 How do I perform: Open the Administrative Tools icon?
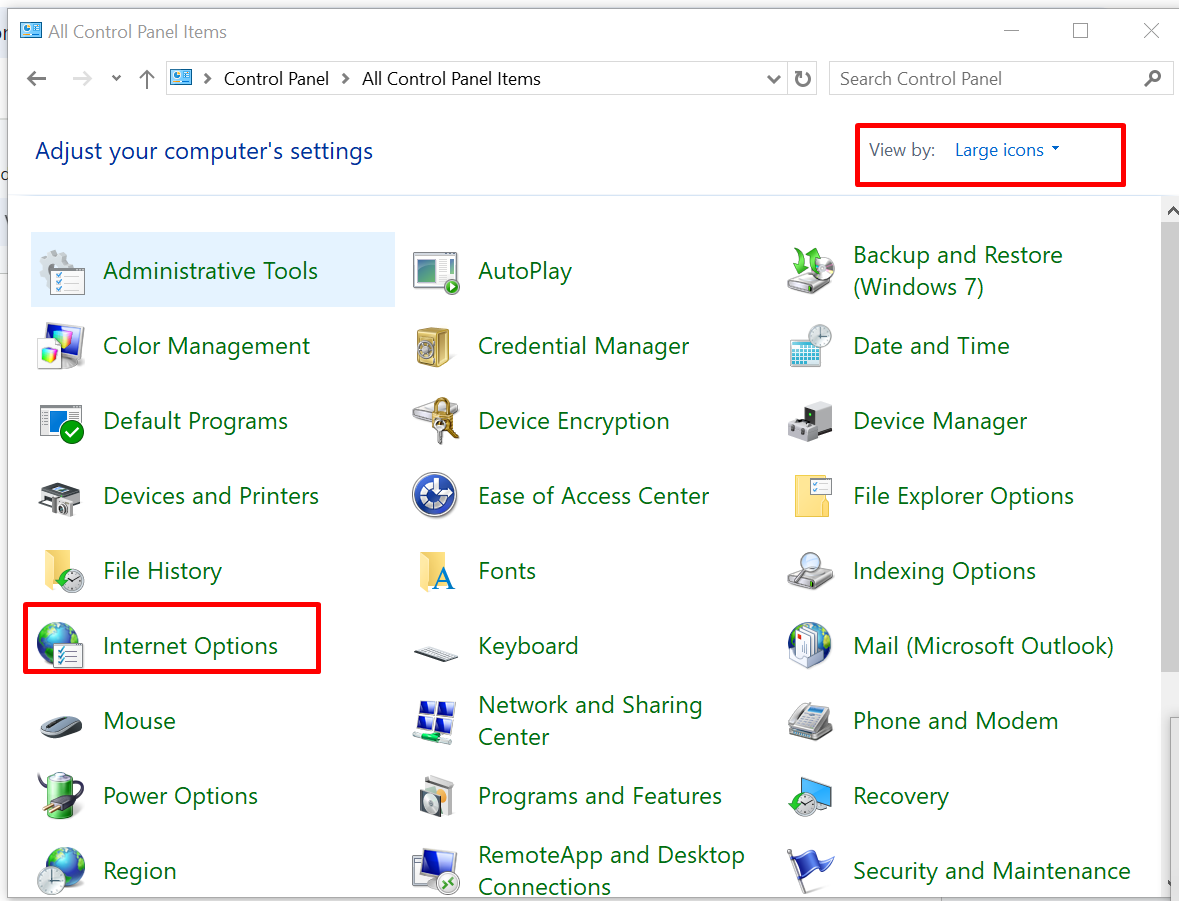62,271
